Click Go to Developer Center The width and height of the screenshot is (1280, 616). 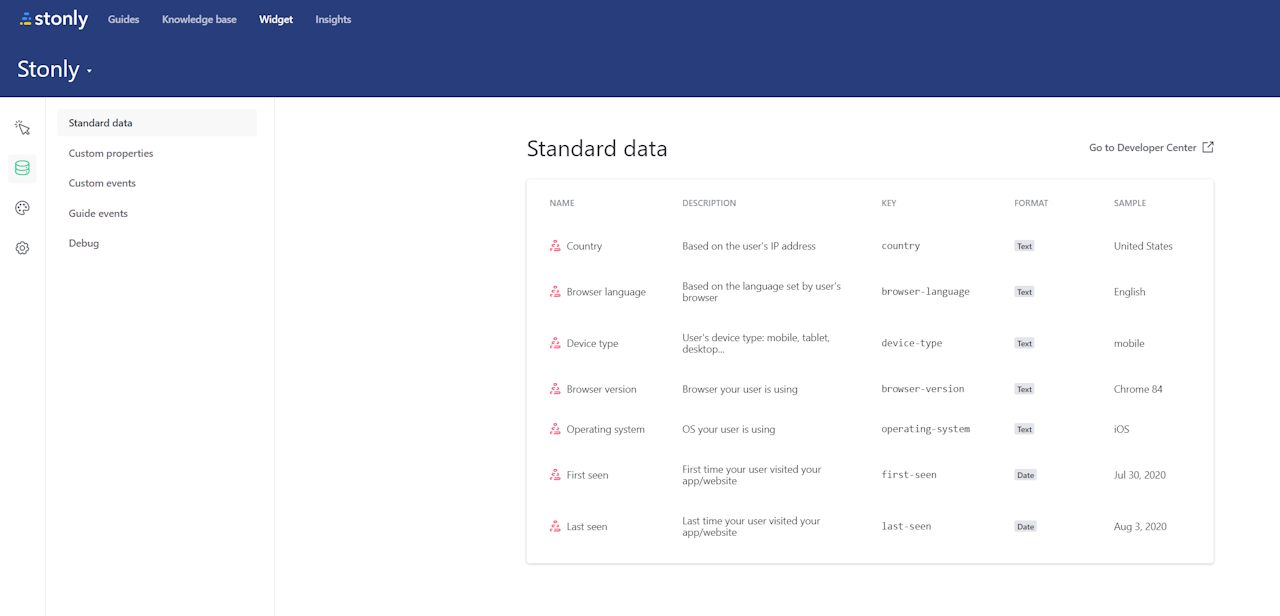(x=1142, y=147)
